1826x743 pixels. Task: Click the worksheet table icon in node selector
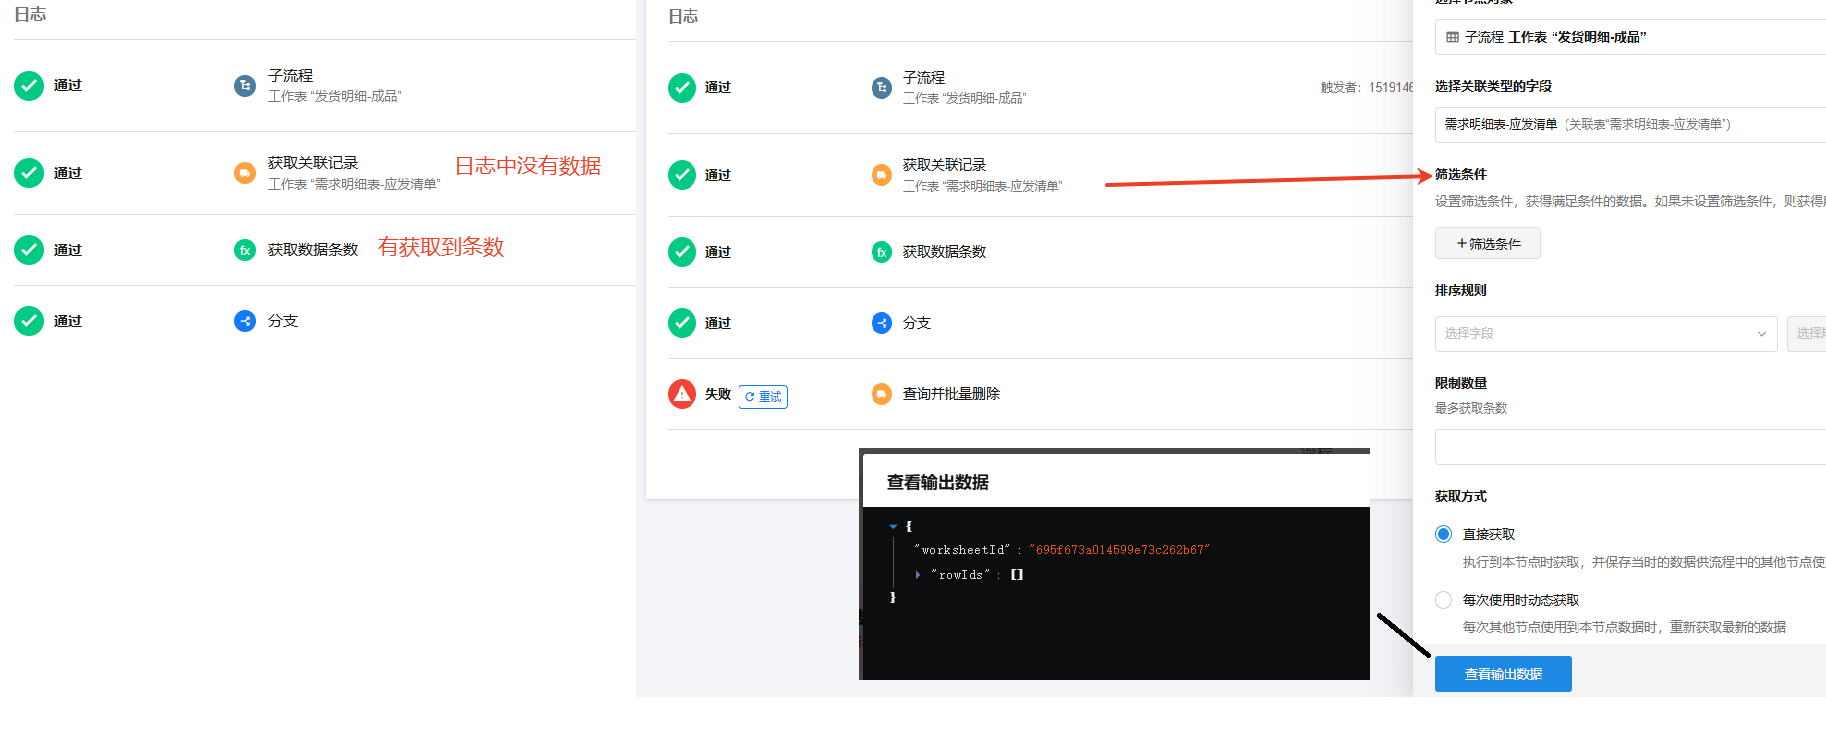(1452, 37)
